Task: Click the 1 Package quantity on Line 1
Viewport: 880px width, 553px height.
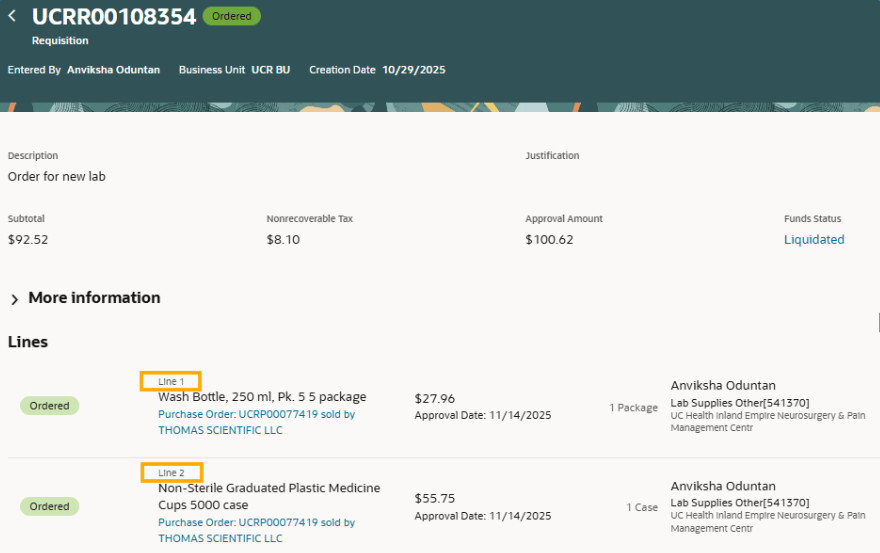Action: pyautogui.click(x=633, y=408)
